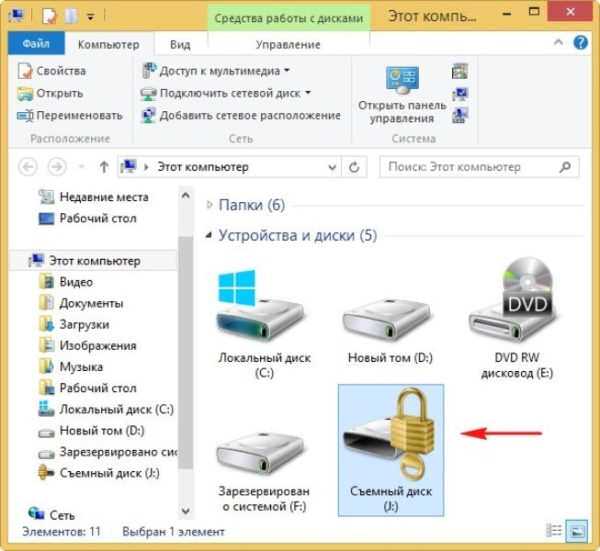600x551 pixels.
Task: Select the Средства работы с дисками contextual tab
Action: point(289,18)
